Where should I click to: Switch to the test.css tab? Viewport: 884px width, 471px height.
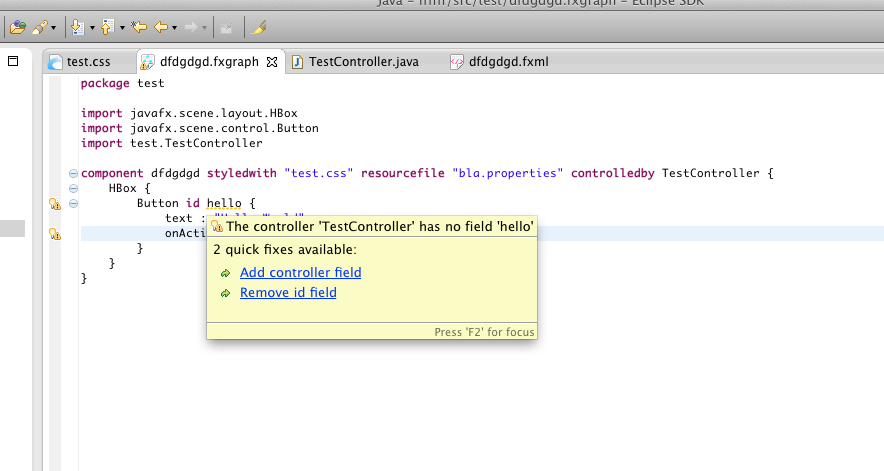(87, 62)
